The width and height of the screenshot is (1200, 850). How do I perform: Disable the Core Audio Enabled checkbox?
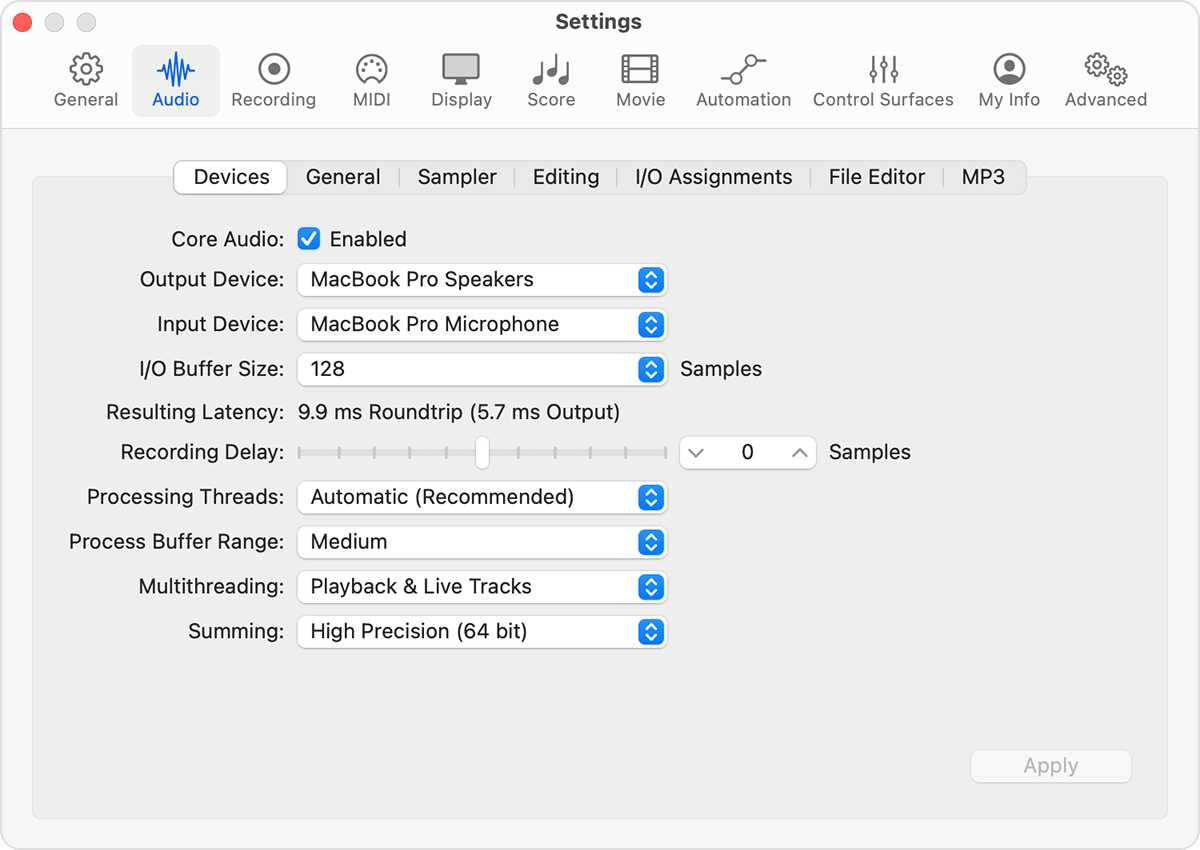(x=309, y=239)
